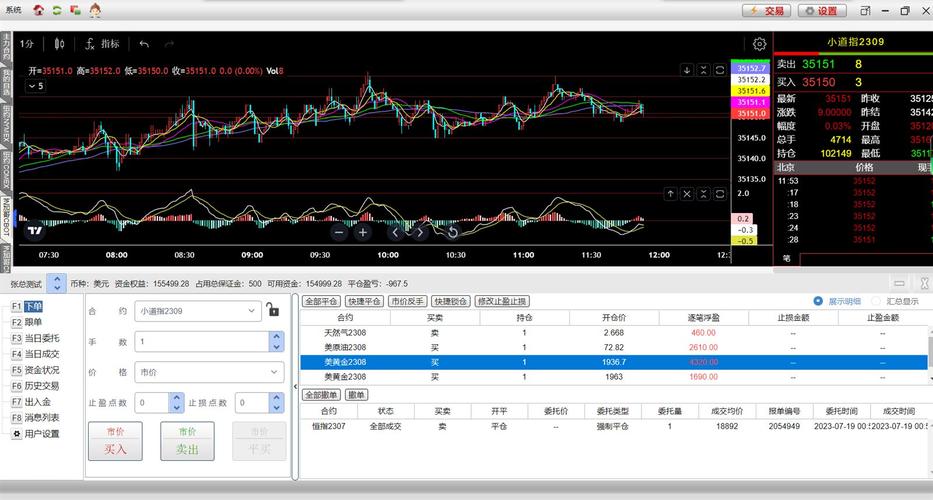Click the 35151.6 yellow price label
933x500 pixels.
(751, 91)
